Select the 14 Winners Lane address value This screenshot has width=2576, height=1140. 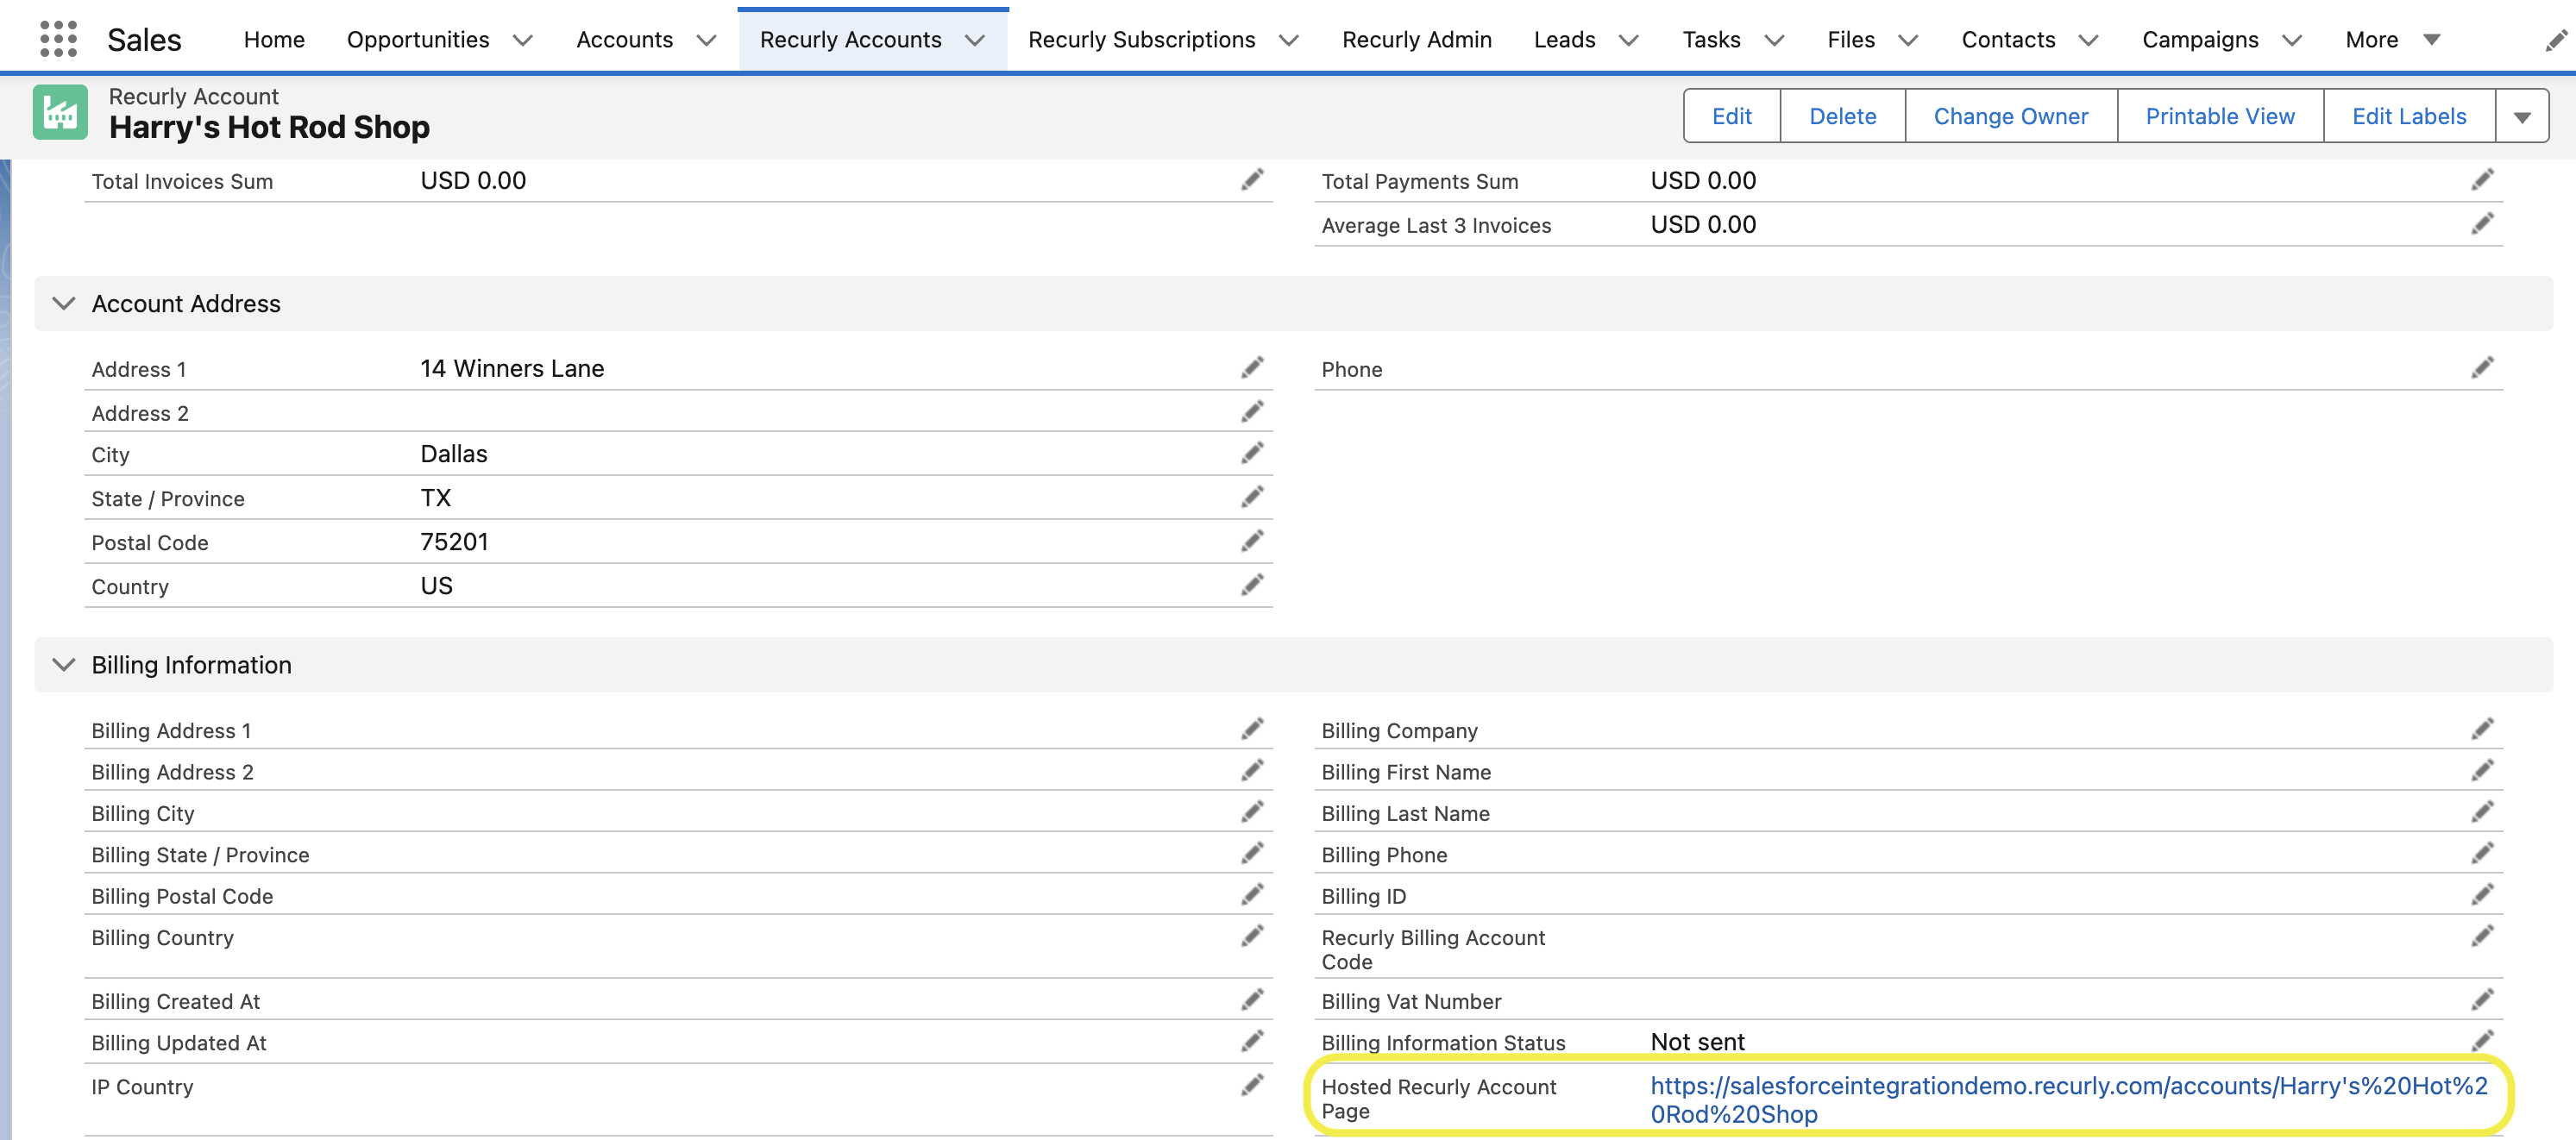(x=512, y=368)
